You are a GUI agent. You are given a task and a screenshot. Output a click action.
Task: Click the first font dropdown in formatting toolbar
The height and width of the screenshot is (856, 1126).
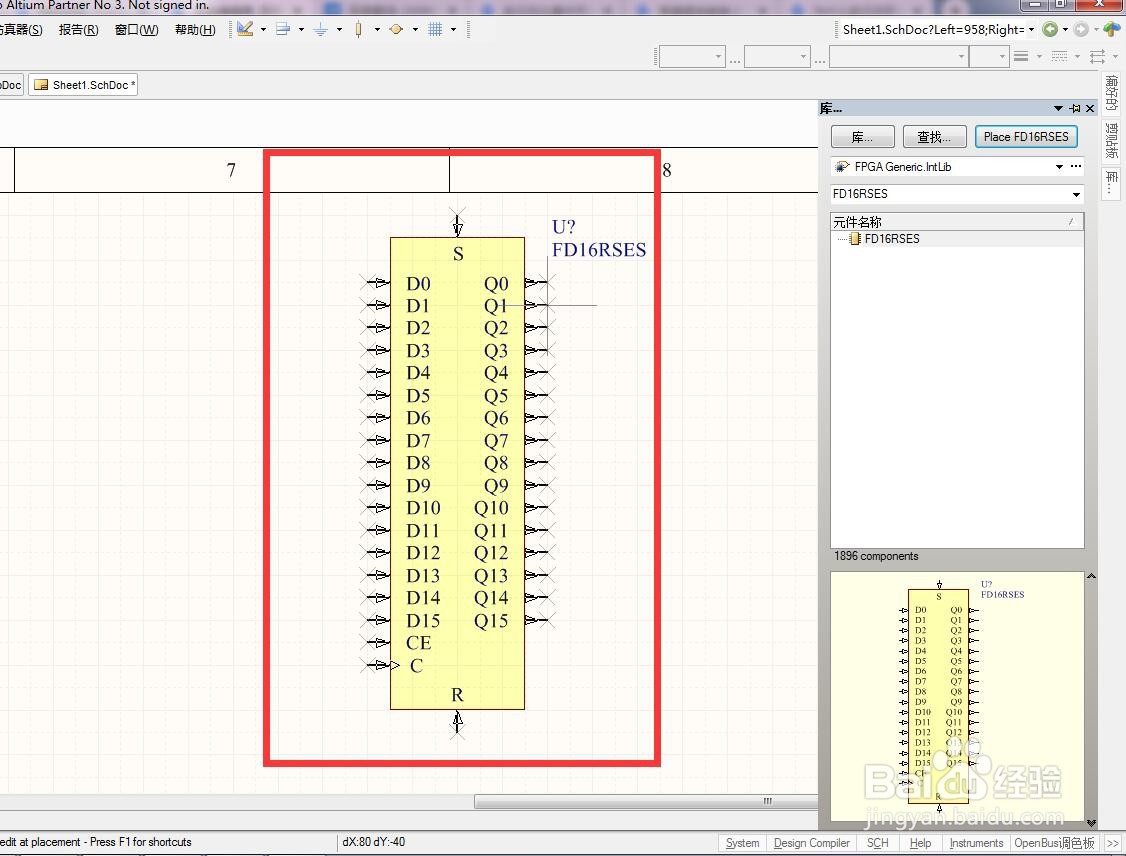point(692,57)
